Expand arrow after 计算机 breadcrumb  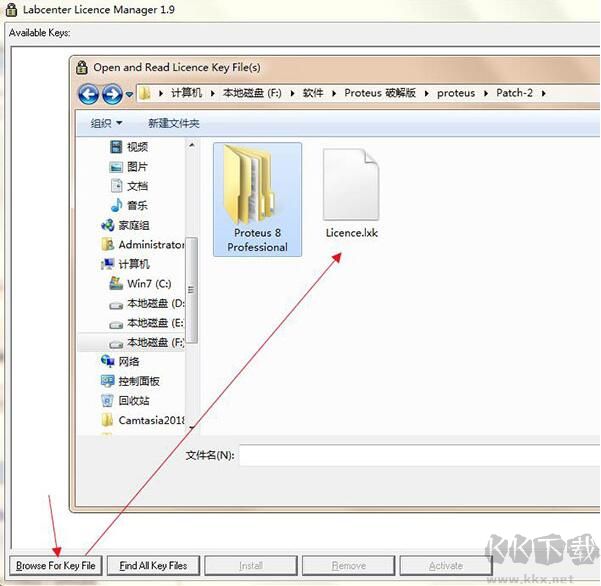[x=213, y=94]
